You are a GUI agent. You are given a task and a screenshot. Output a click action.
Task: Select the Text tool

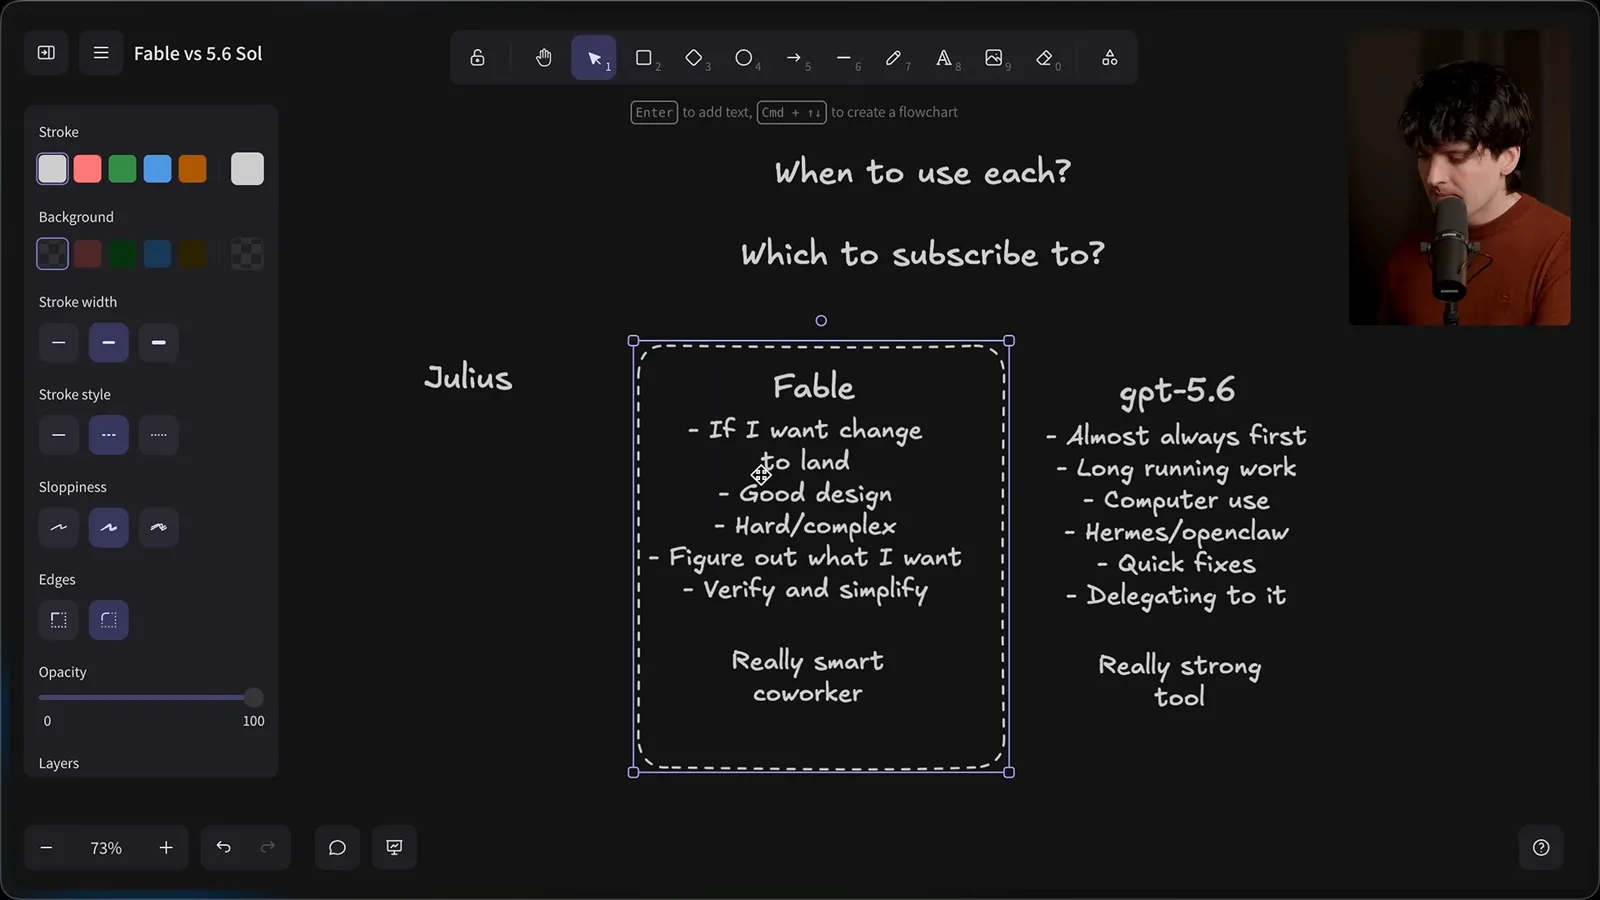944,58
